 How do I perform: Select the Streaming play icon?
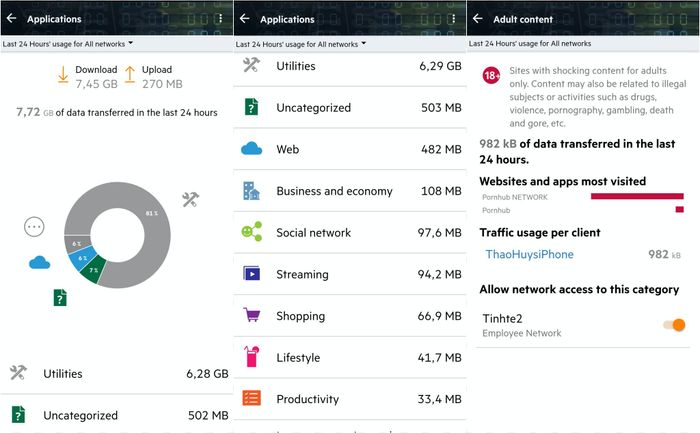pyautogui.click(x=252, y=273)
